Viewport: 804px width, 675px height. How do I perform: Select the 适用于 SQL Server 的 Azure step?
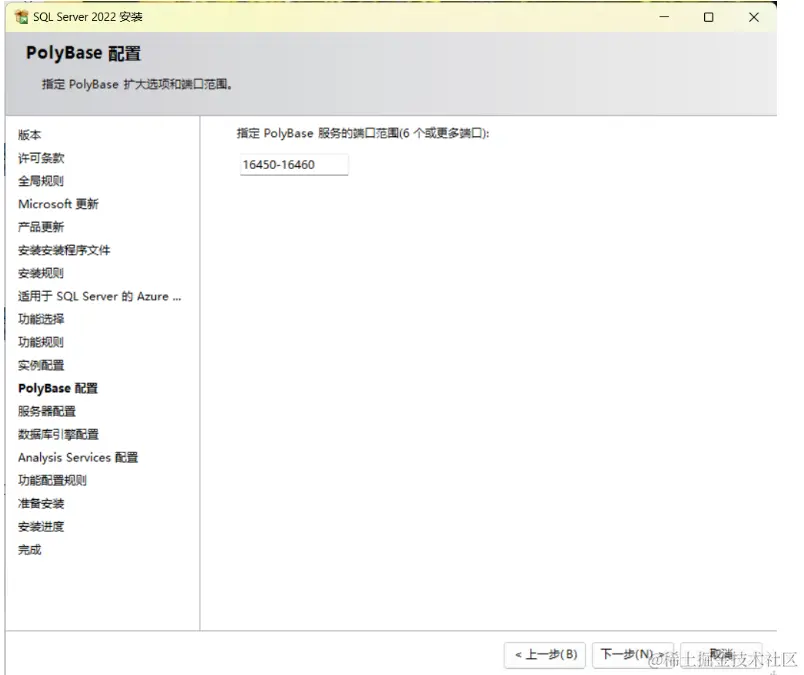coord(99,296)
